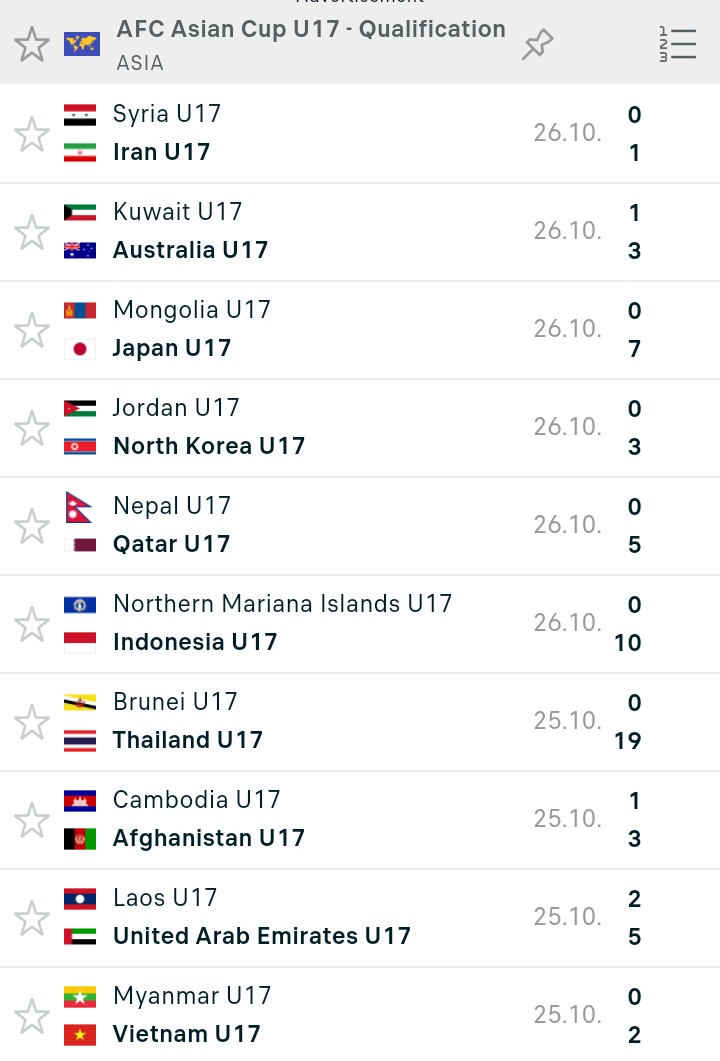This screenshot has height=1061, width=720.
Task: Open Laos vs United Arab Emirates U17 match
Action: (360, 918)
